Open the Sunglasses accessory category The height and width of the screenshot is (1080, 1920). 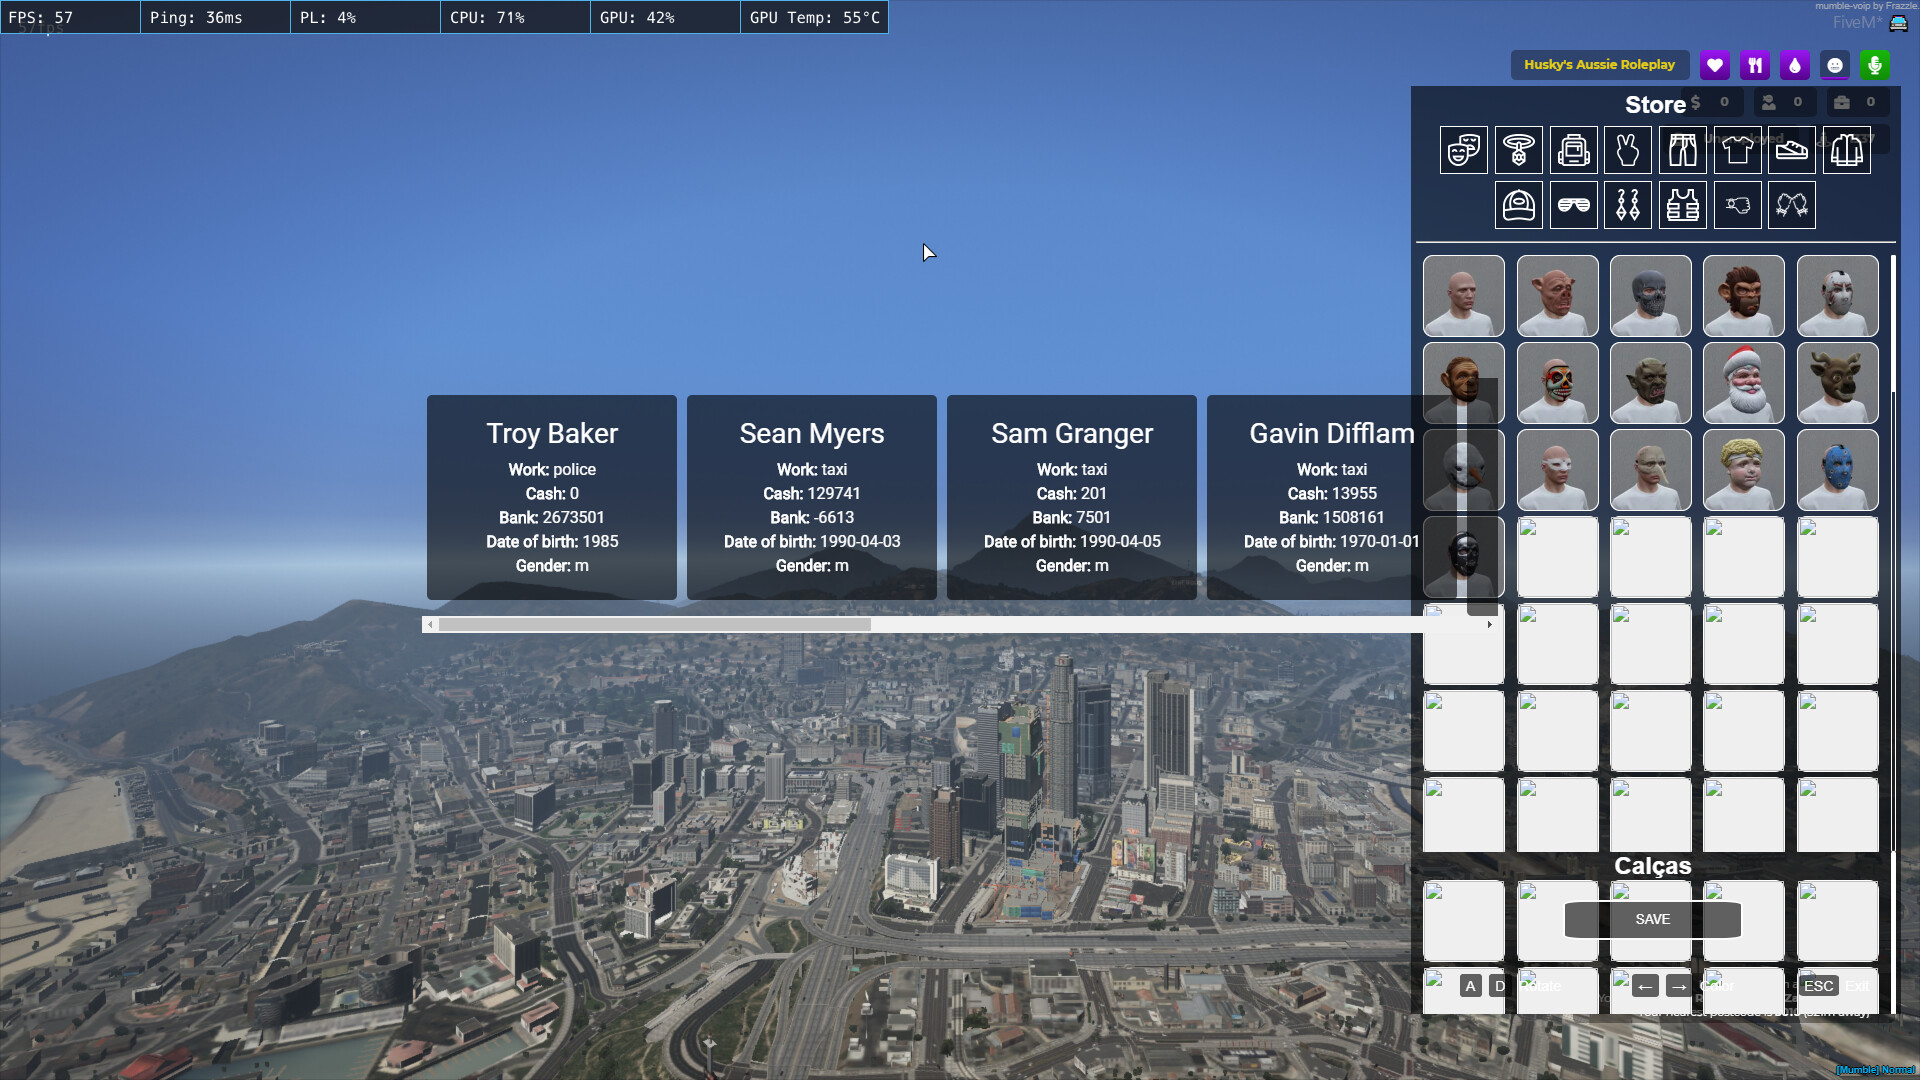1574,205
